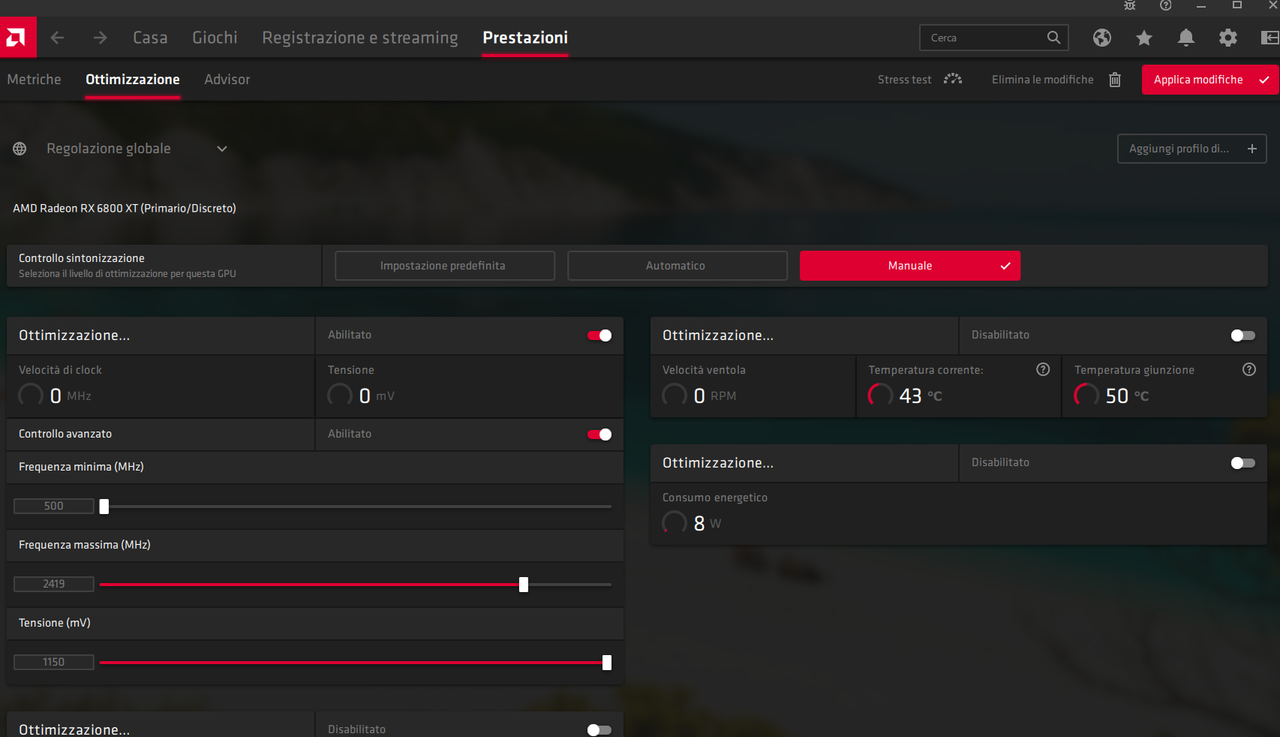Click inside the Cerca search box
This screenshot has width=1280, height=737.
tap(985, 37)
